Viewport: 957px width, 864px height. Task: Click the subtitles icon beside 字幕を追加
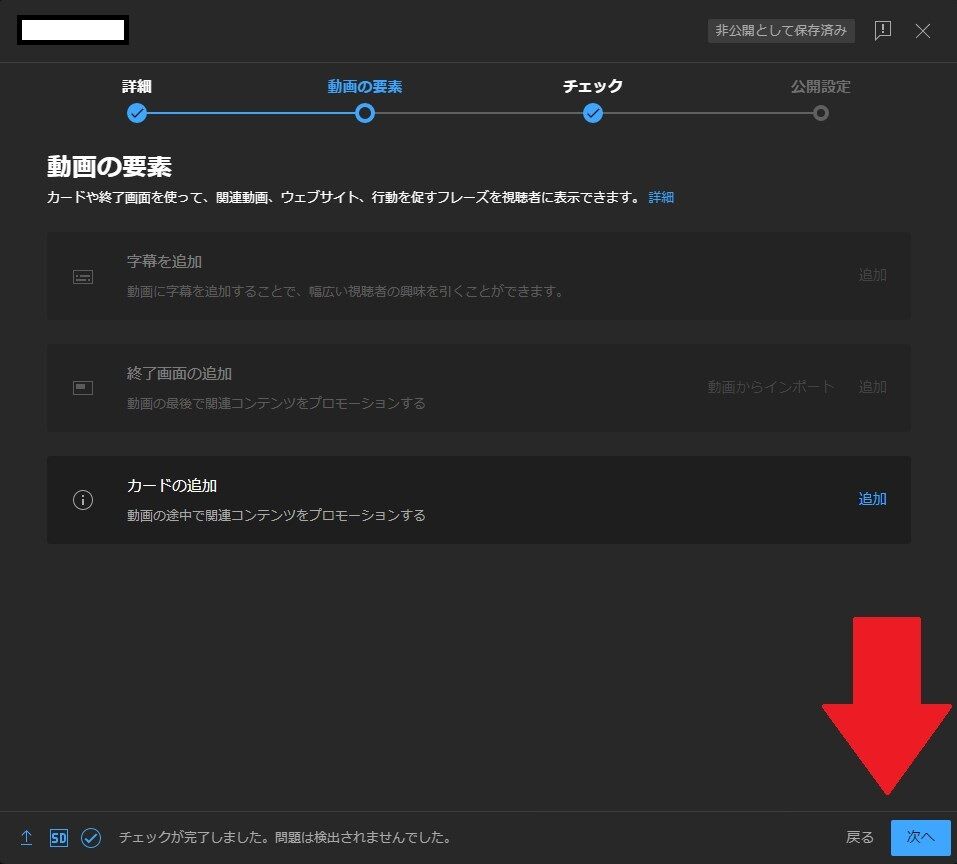pyautogui.click(x=83, y=277)
